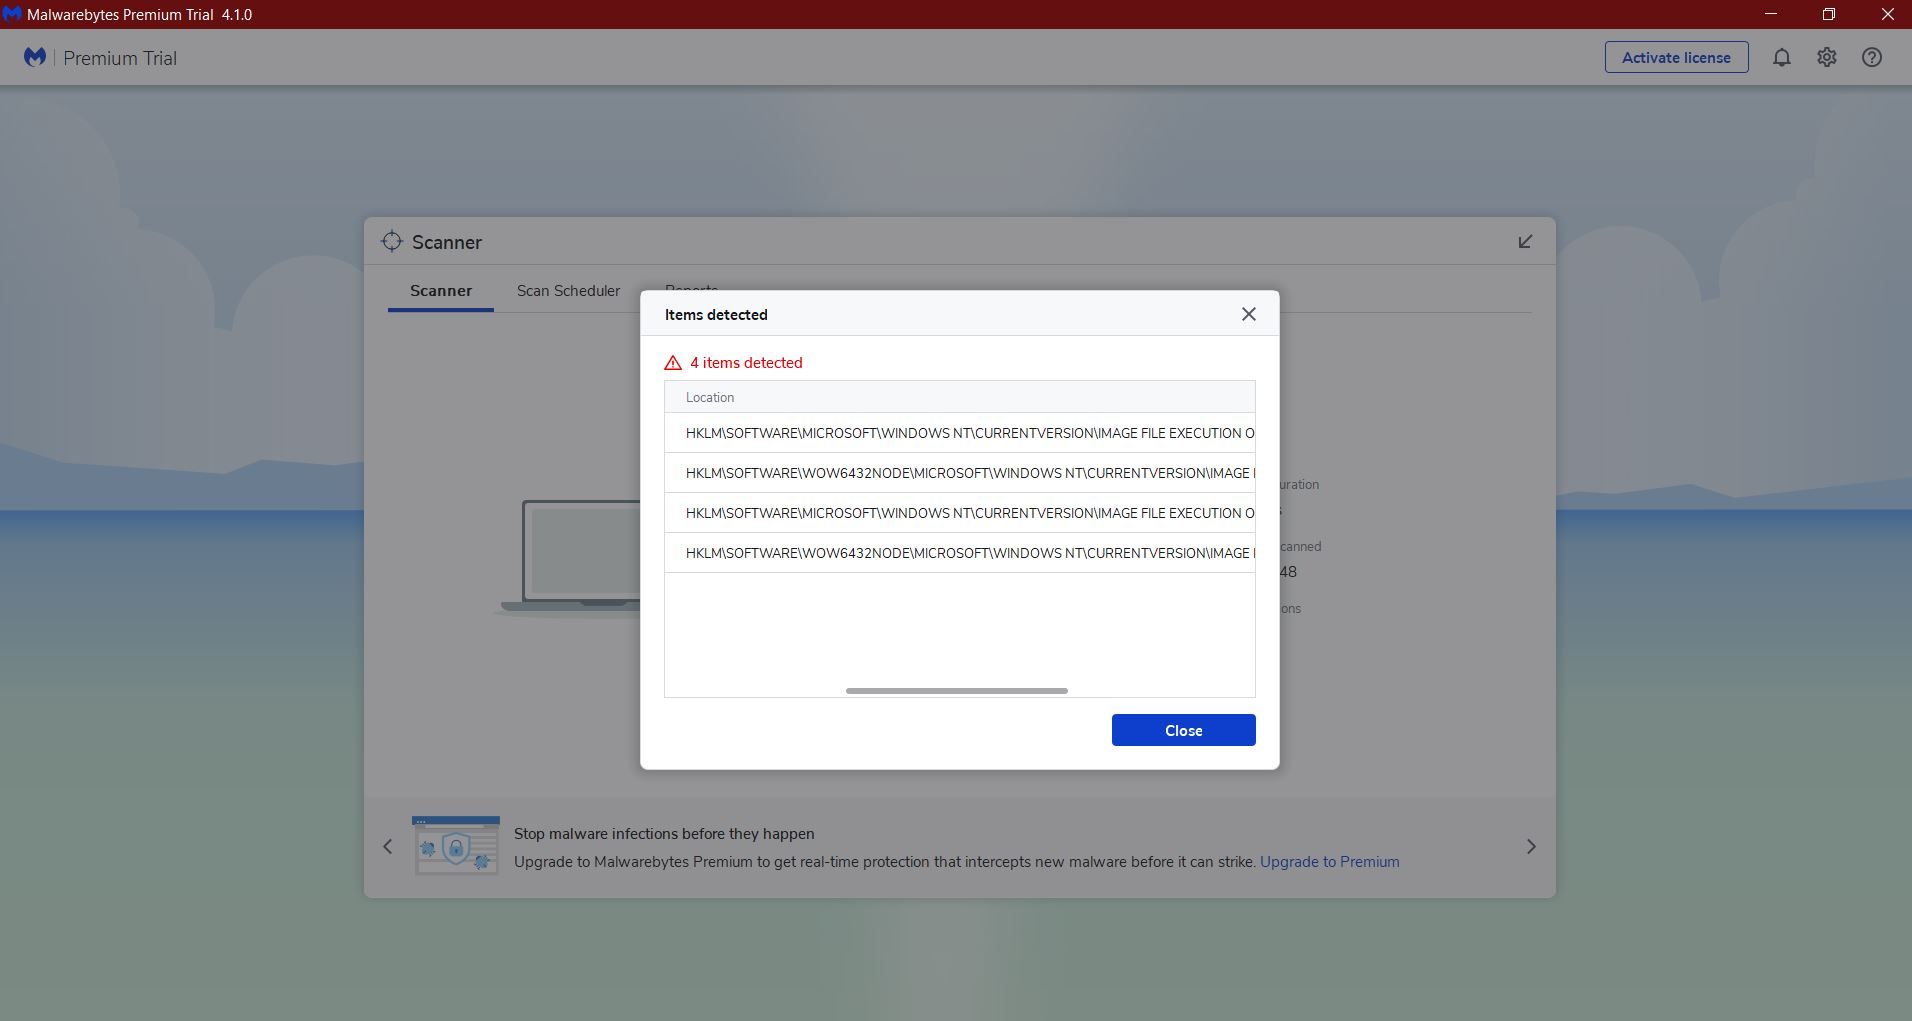Open Malwarebytes settings gear
The width and height of the screenshot is (1912, 1021).
coord(1827,58)
